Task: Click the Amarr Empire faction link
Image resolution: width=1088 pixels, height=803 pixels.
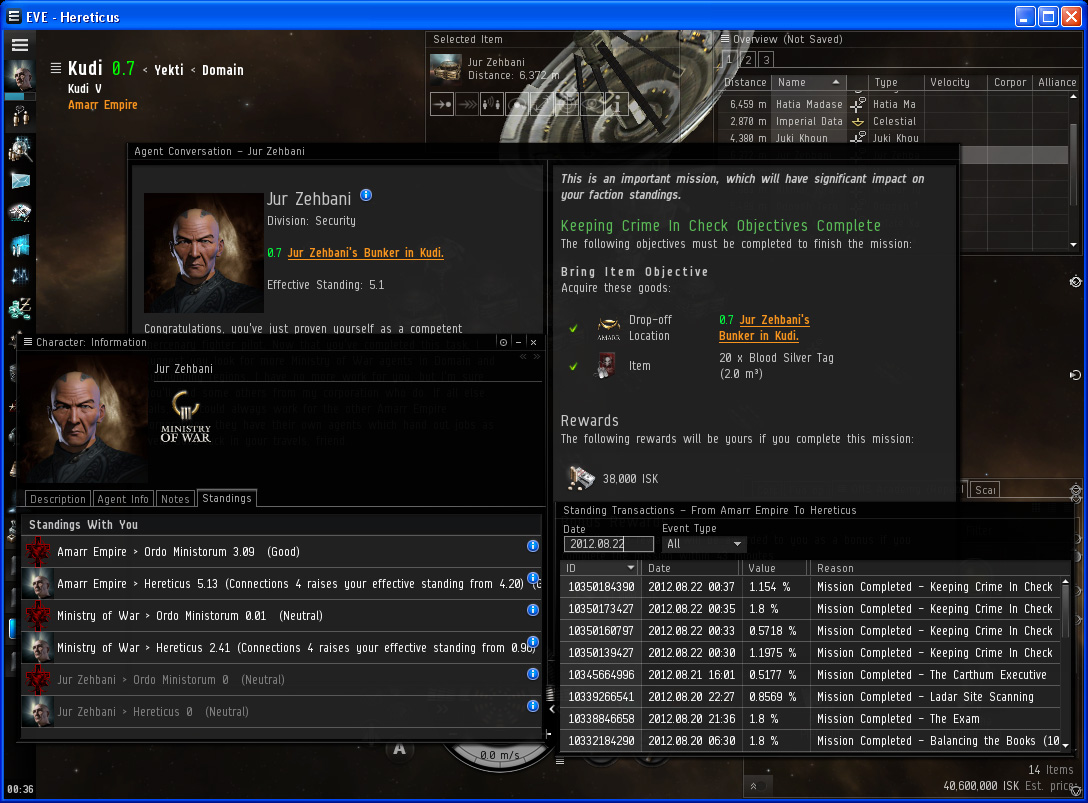Action: click(x=103, y=105)
